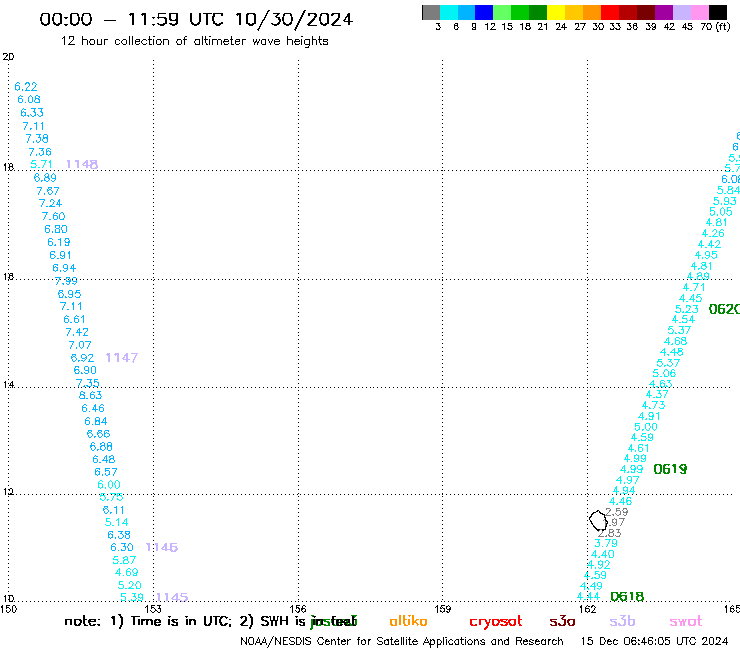
Task: Select the s3a satellite legend label
Action: click(562, 621)
